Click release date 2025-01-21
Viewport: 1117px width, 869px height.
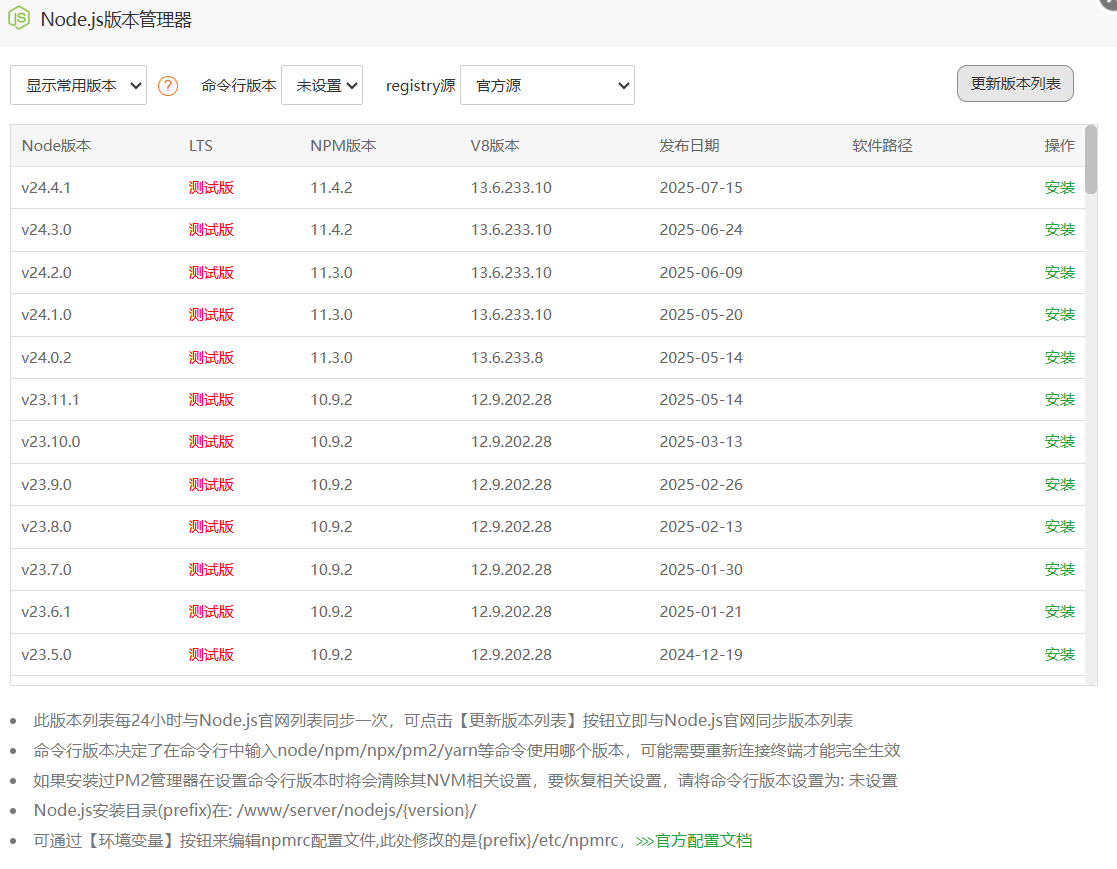[701, 611]
